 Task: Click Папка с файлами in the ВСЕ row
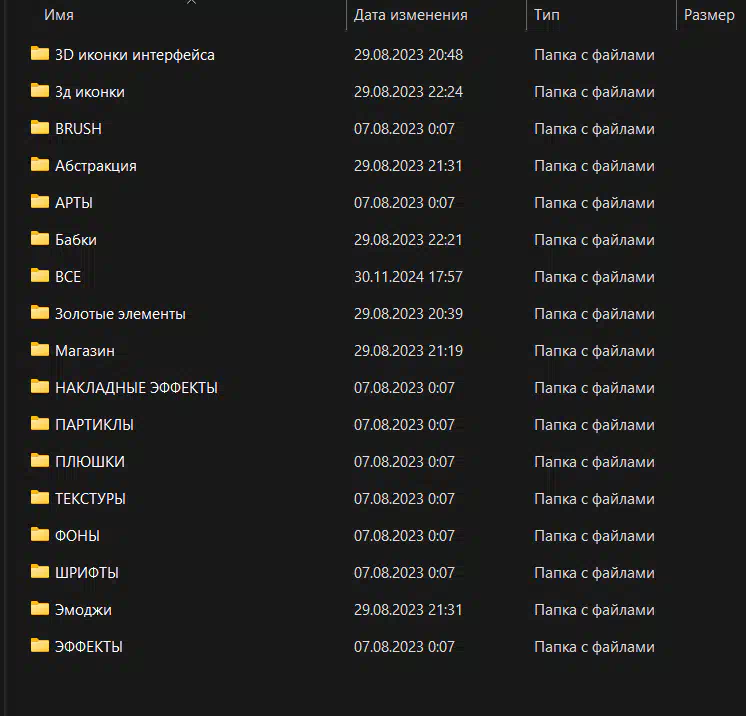(x=594, y=277)
